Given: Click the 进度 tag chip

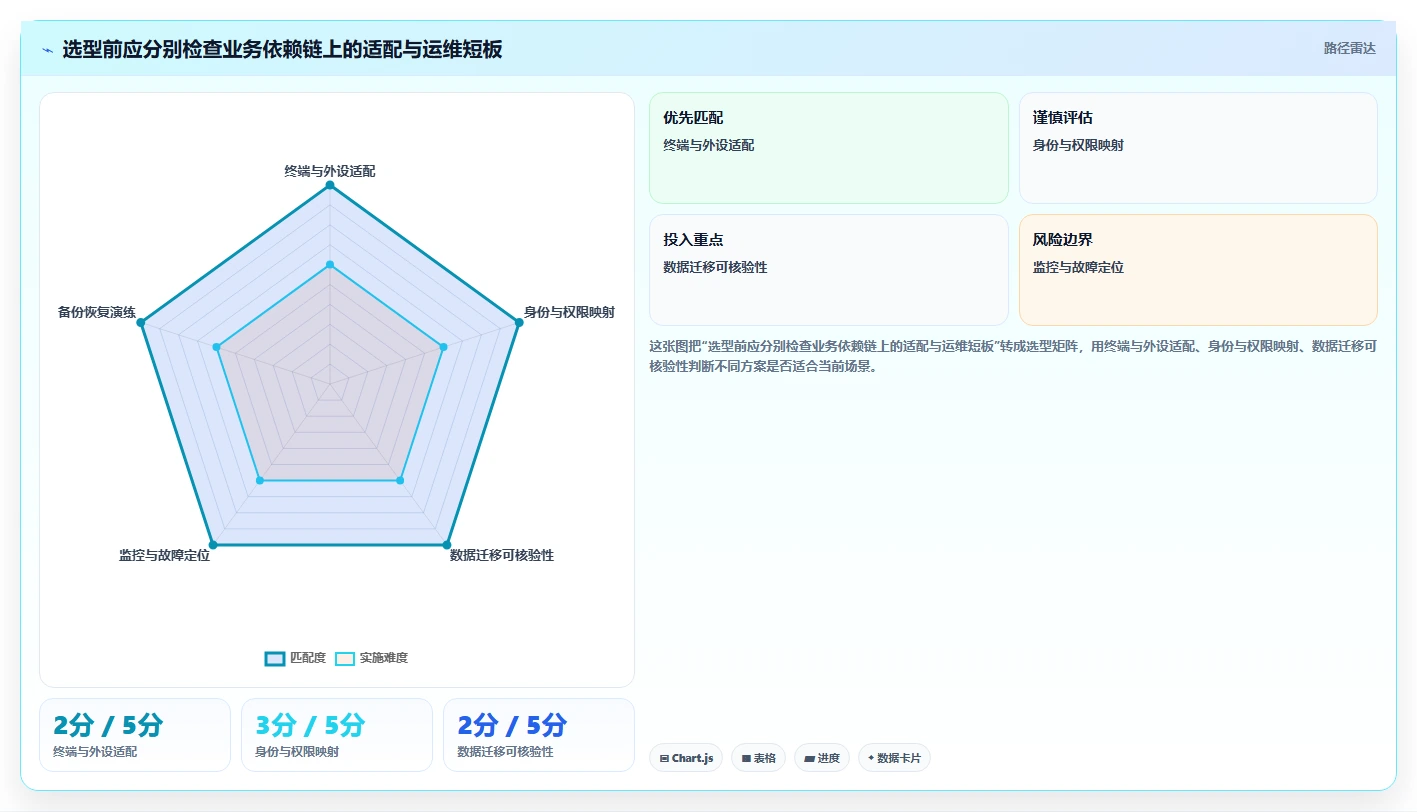Looking at the screenshot, I should click(822, 758).
